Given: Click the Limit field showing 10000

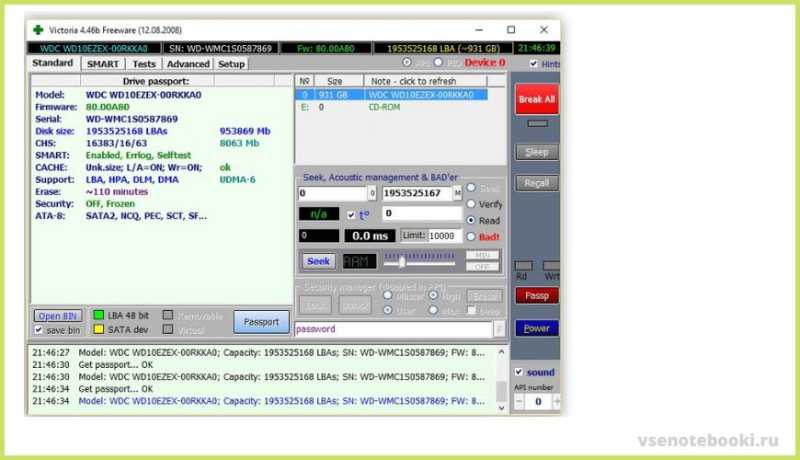Looking at the screenshot, I should (445, 236).
